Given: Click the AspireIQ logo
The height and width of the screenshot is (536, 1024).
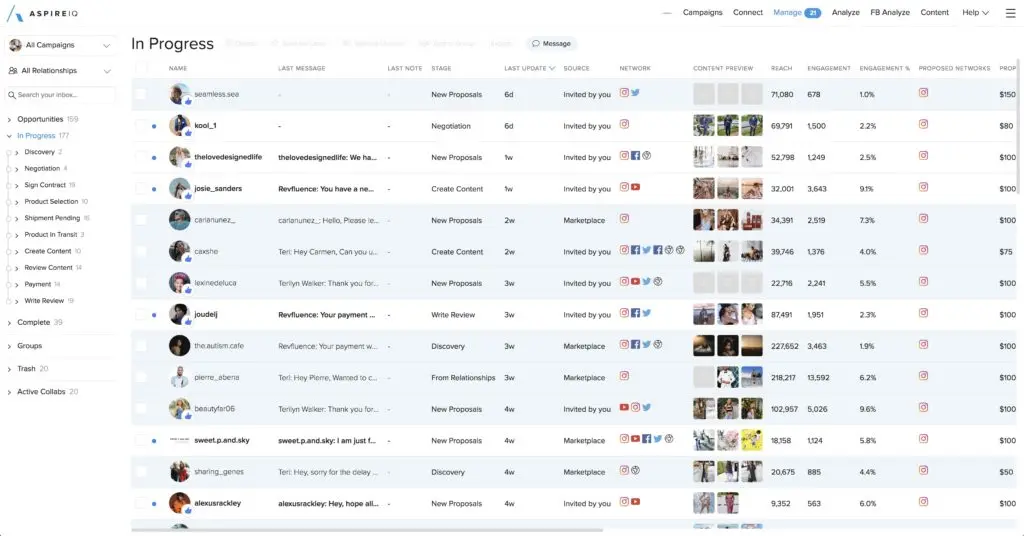Looking at the screenshot, I should point(50,14).
